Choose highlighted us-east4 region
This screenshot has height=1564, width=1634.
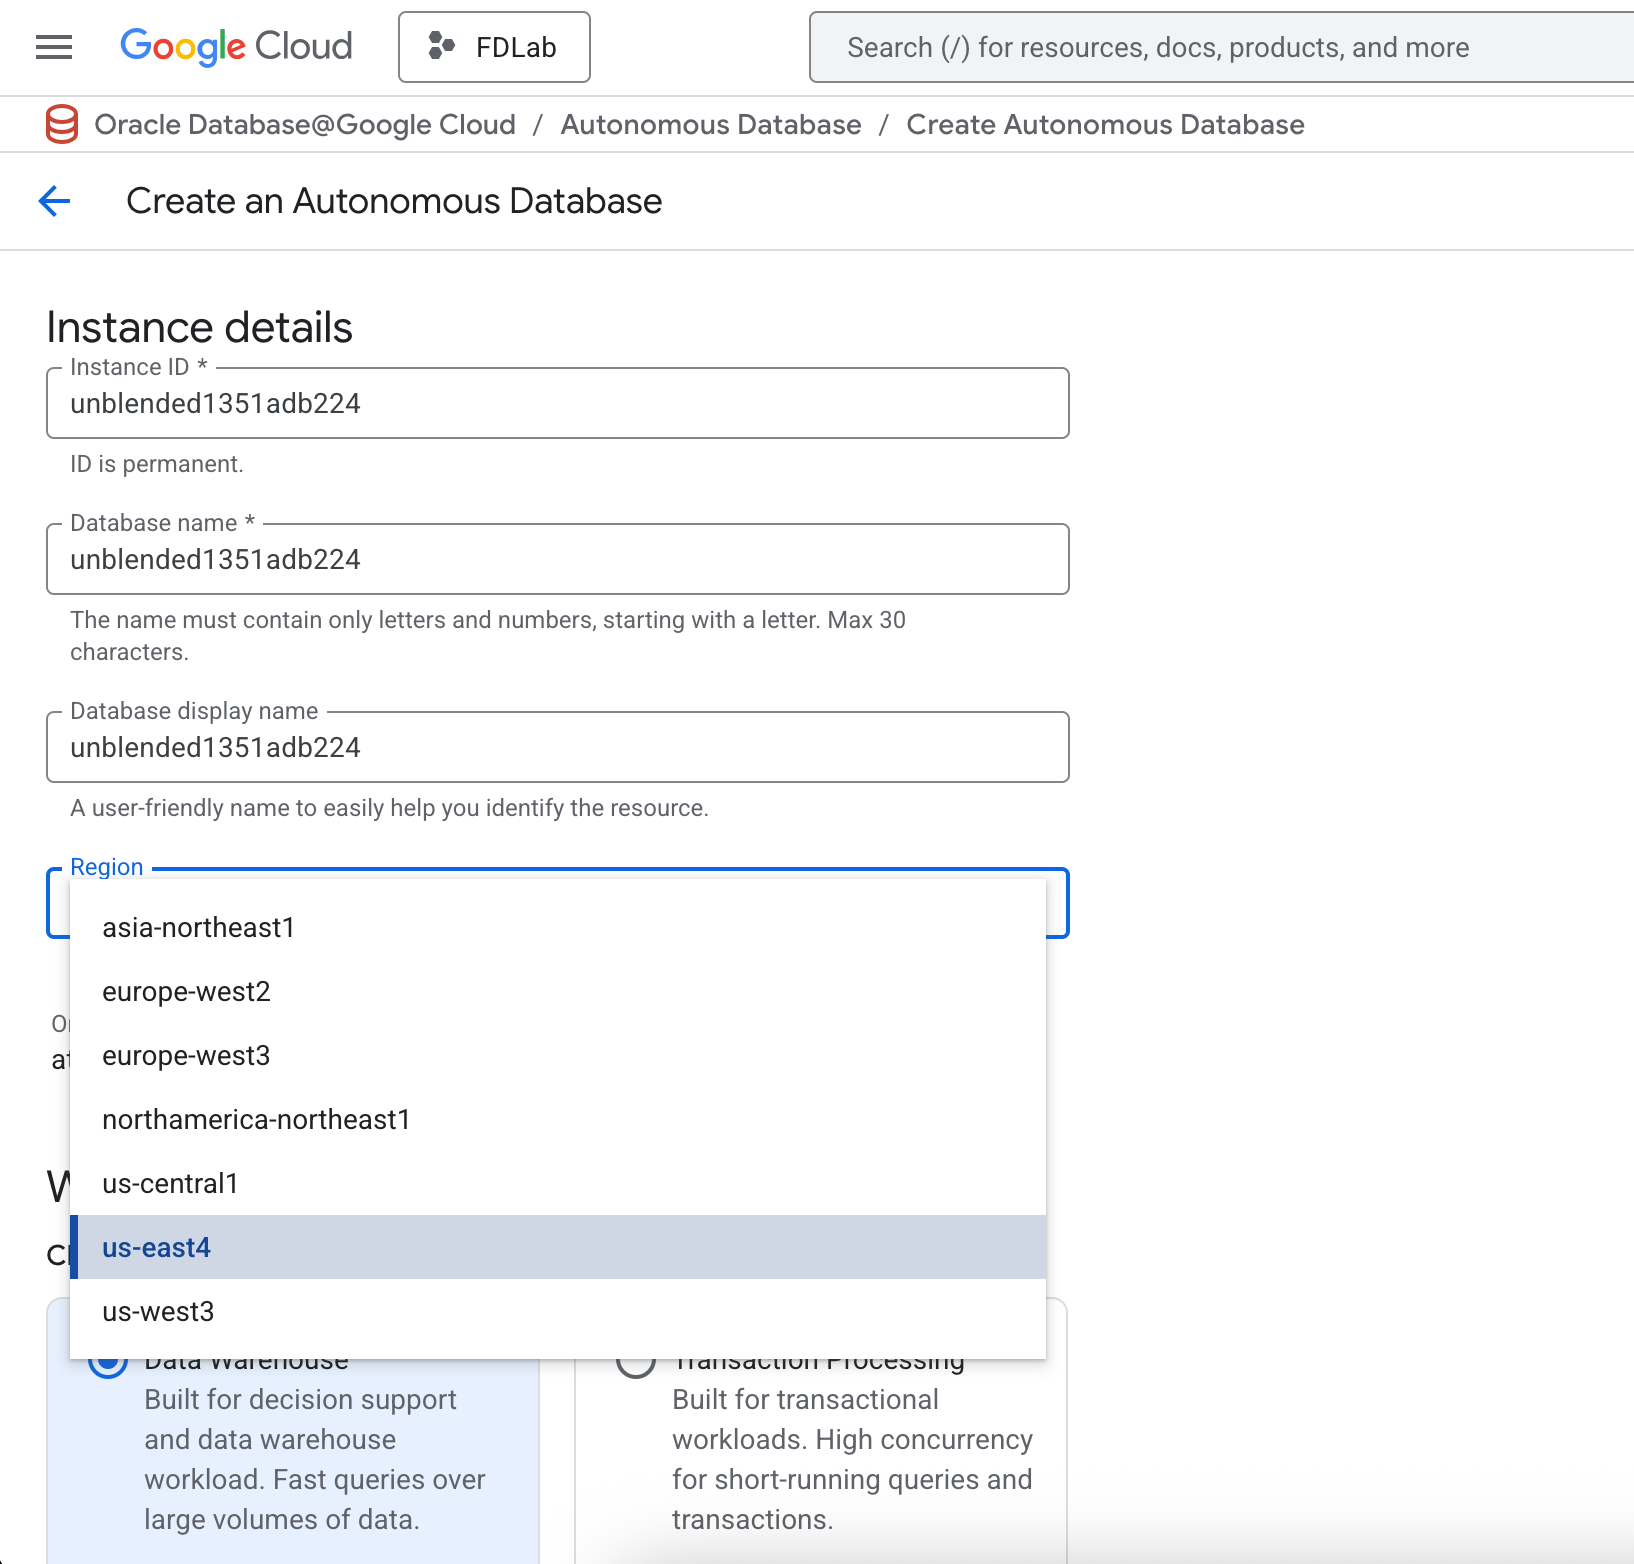558,1247
